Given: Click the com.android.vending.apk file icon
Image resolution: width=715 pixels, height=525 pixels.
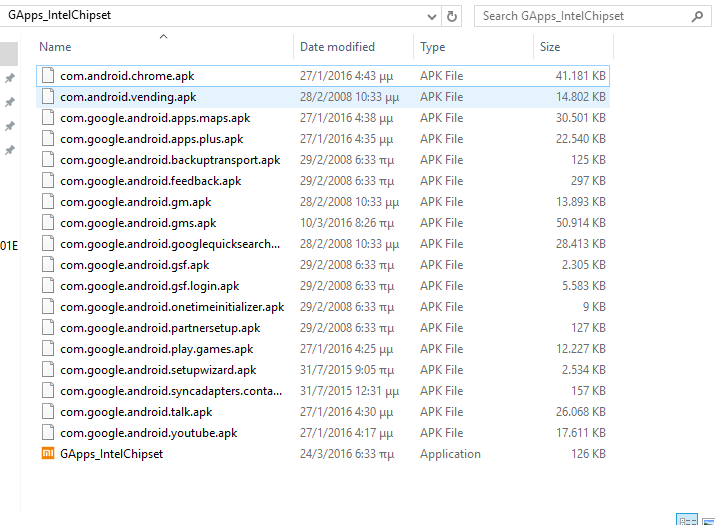Looking at the screenshot, I should [x=48, y=97].
